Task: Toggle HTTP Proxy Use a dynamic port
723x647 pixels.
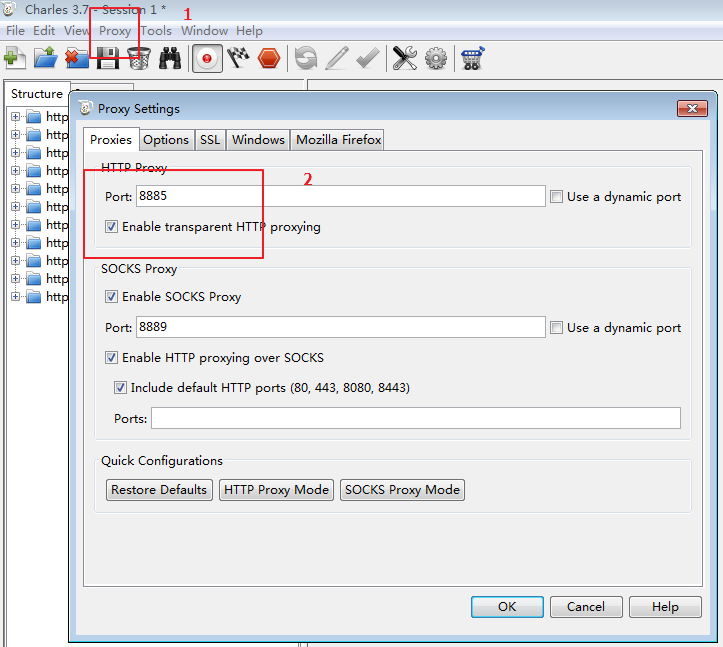Action: coord(557,197)
